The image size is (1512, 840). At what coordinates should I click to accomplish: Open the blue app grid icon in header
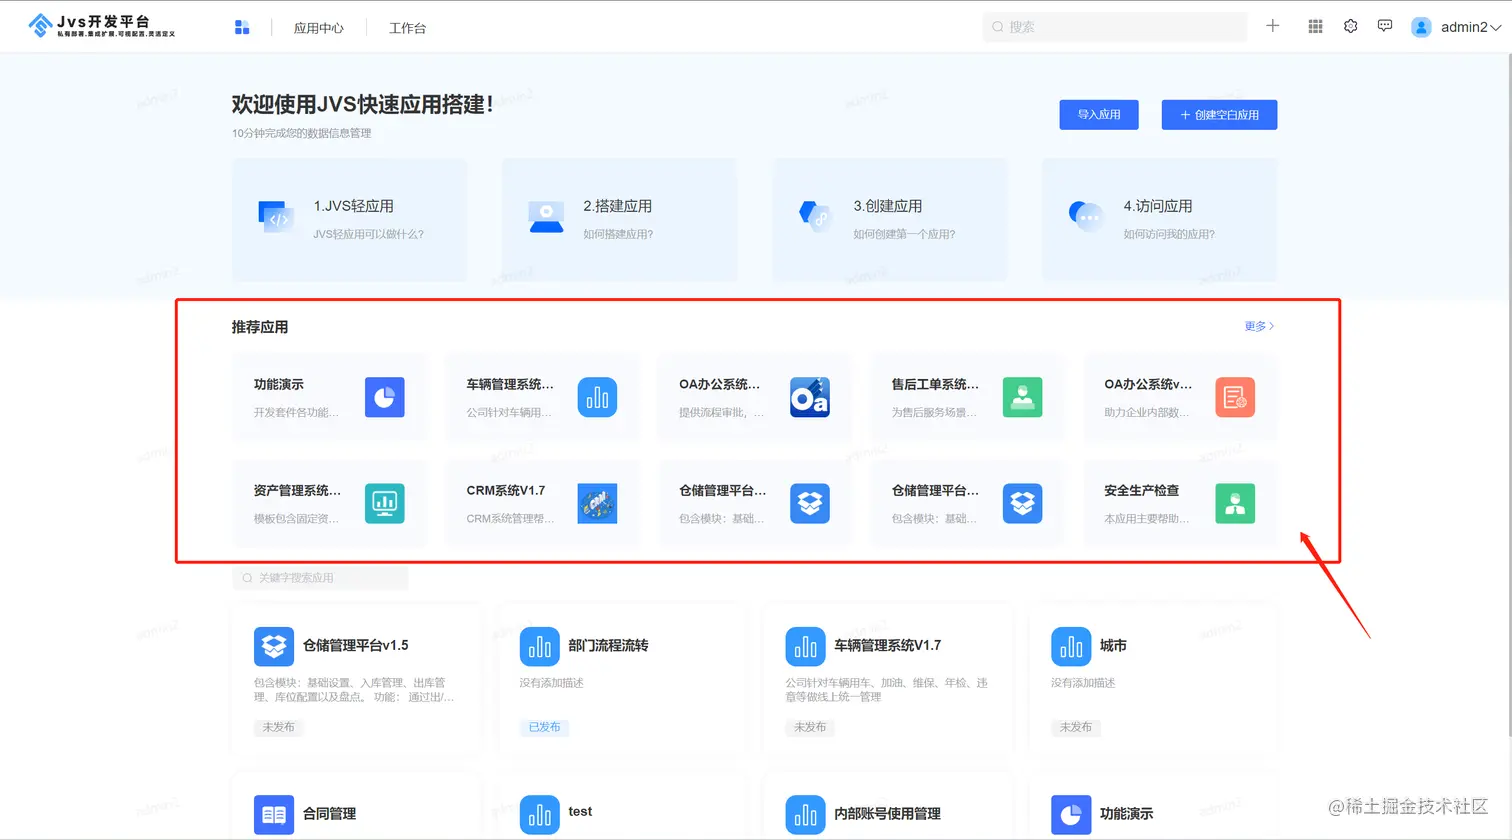242,27
